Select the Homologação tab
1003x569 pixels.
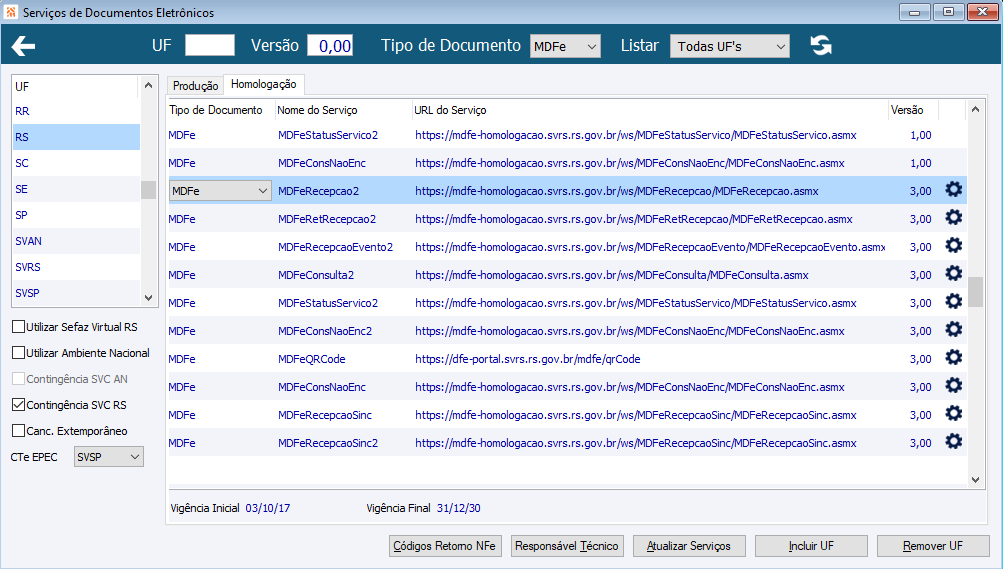click(x=264, y=84)
